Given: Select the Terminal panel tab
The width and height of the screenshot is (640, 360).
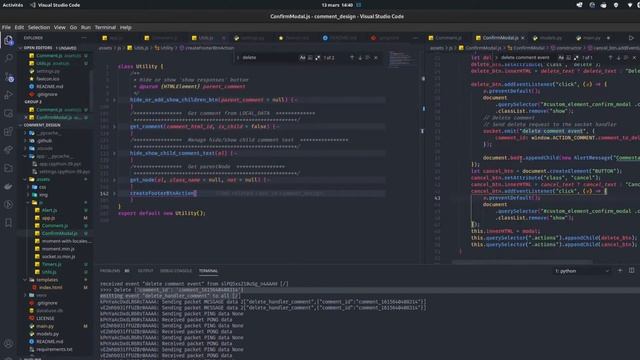Looking at the screenshot, I should click(x=208, y=271).
